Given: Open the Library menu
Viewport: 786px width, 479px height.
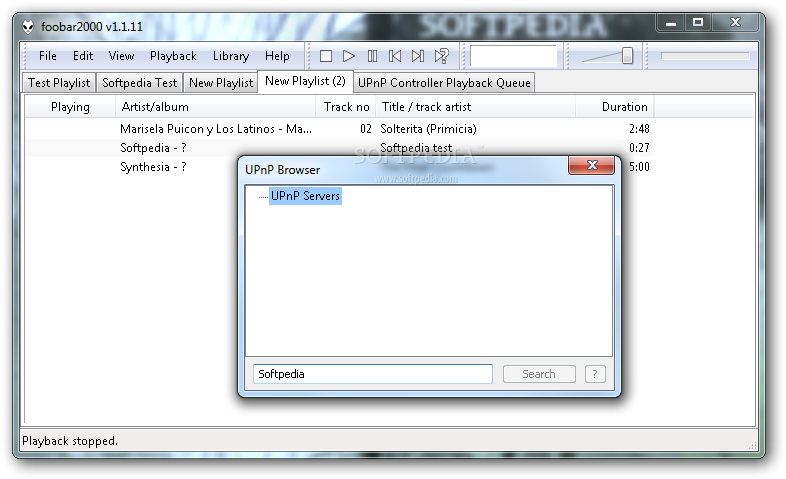Looking at the screenshot, I should coord(231,56).
